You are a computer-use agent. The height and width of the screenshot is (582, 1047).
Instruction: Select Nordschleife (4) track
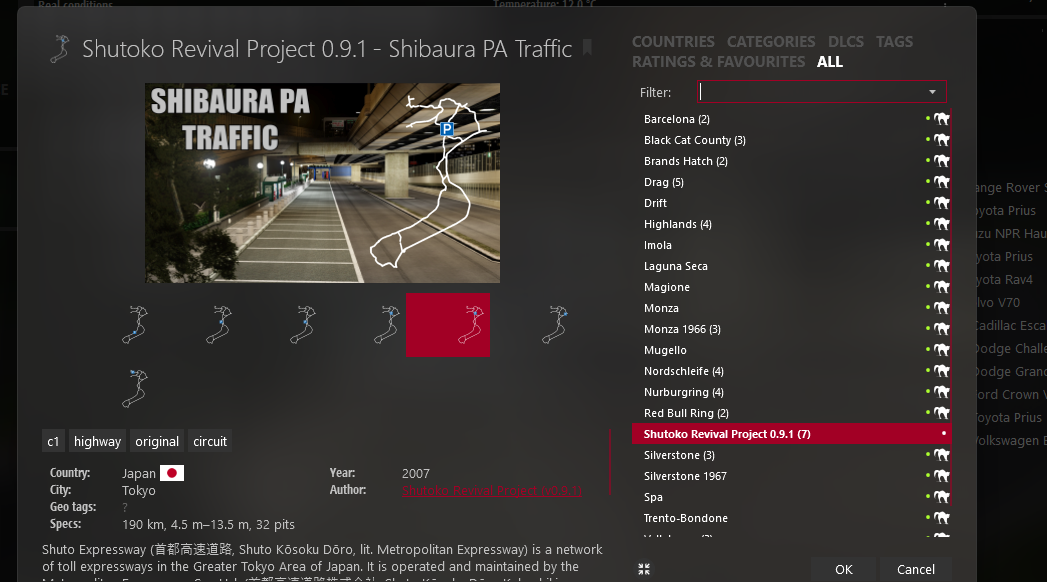pos(791,371)
